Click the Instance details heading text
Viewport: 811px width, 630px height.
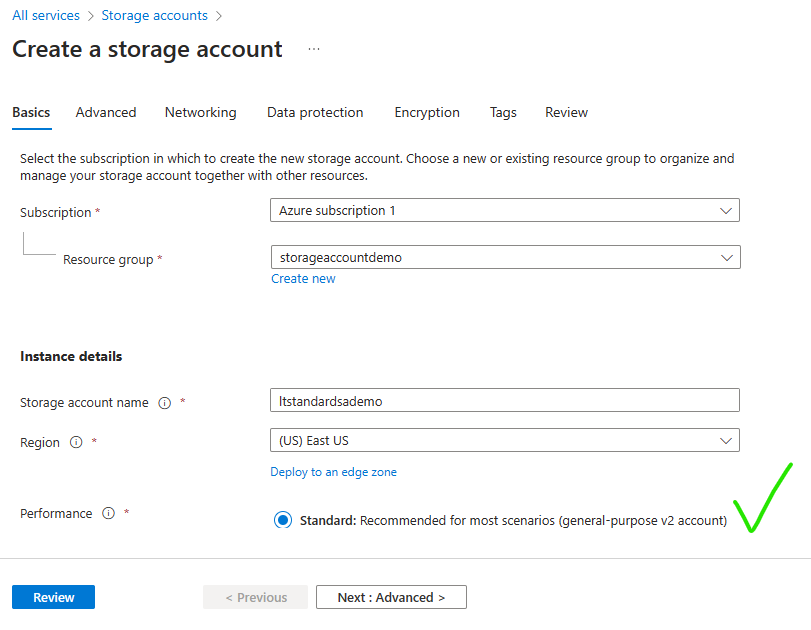[x=71, y=356]
